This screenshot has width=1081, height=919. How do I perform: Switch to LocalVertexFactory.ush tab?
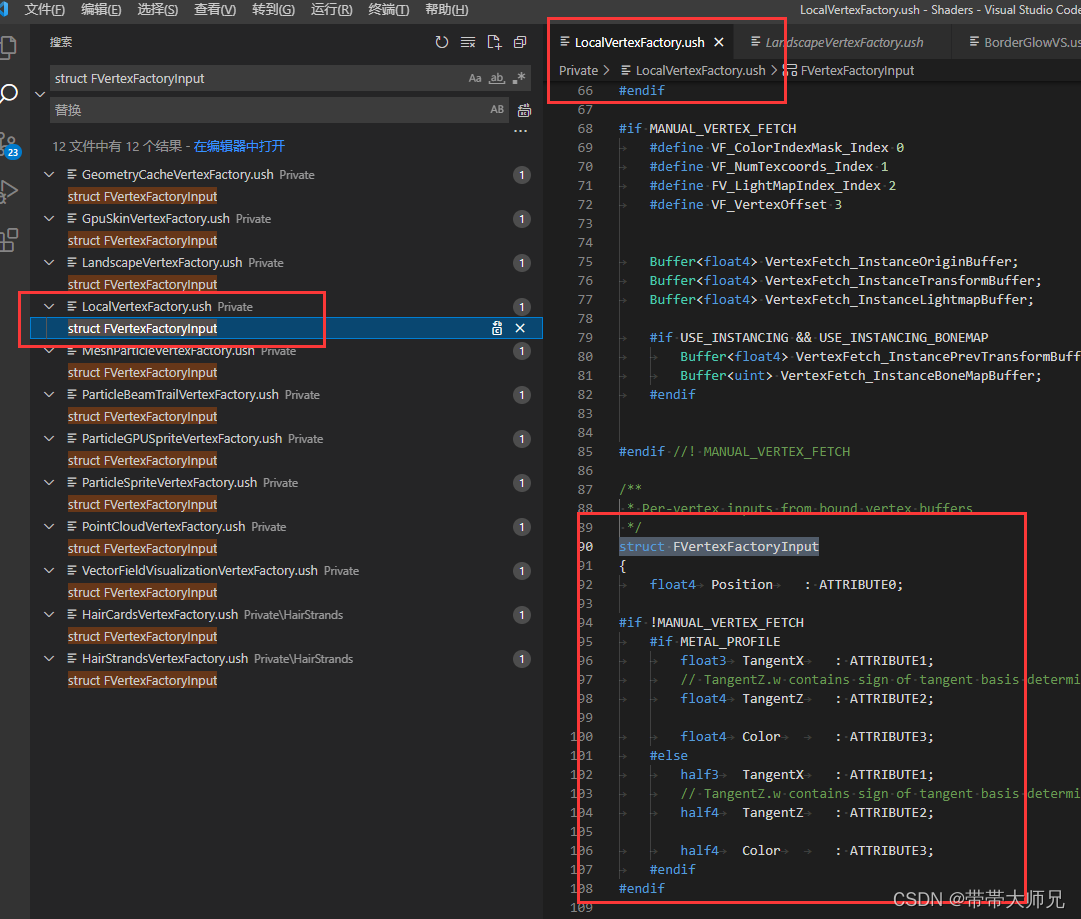coord(639,42)
